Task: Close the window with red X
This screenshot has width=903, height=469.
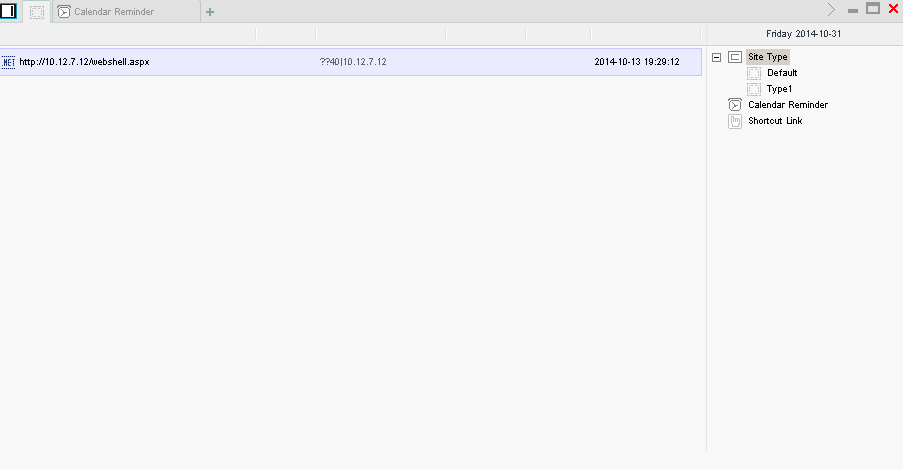Action: click(x=894, y=9)
